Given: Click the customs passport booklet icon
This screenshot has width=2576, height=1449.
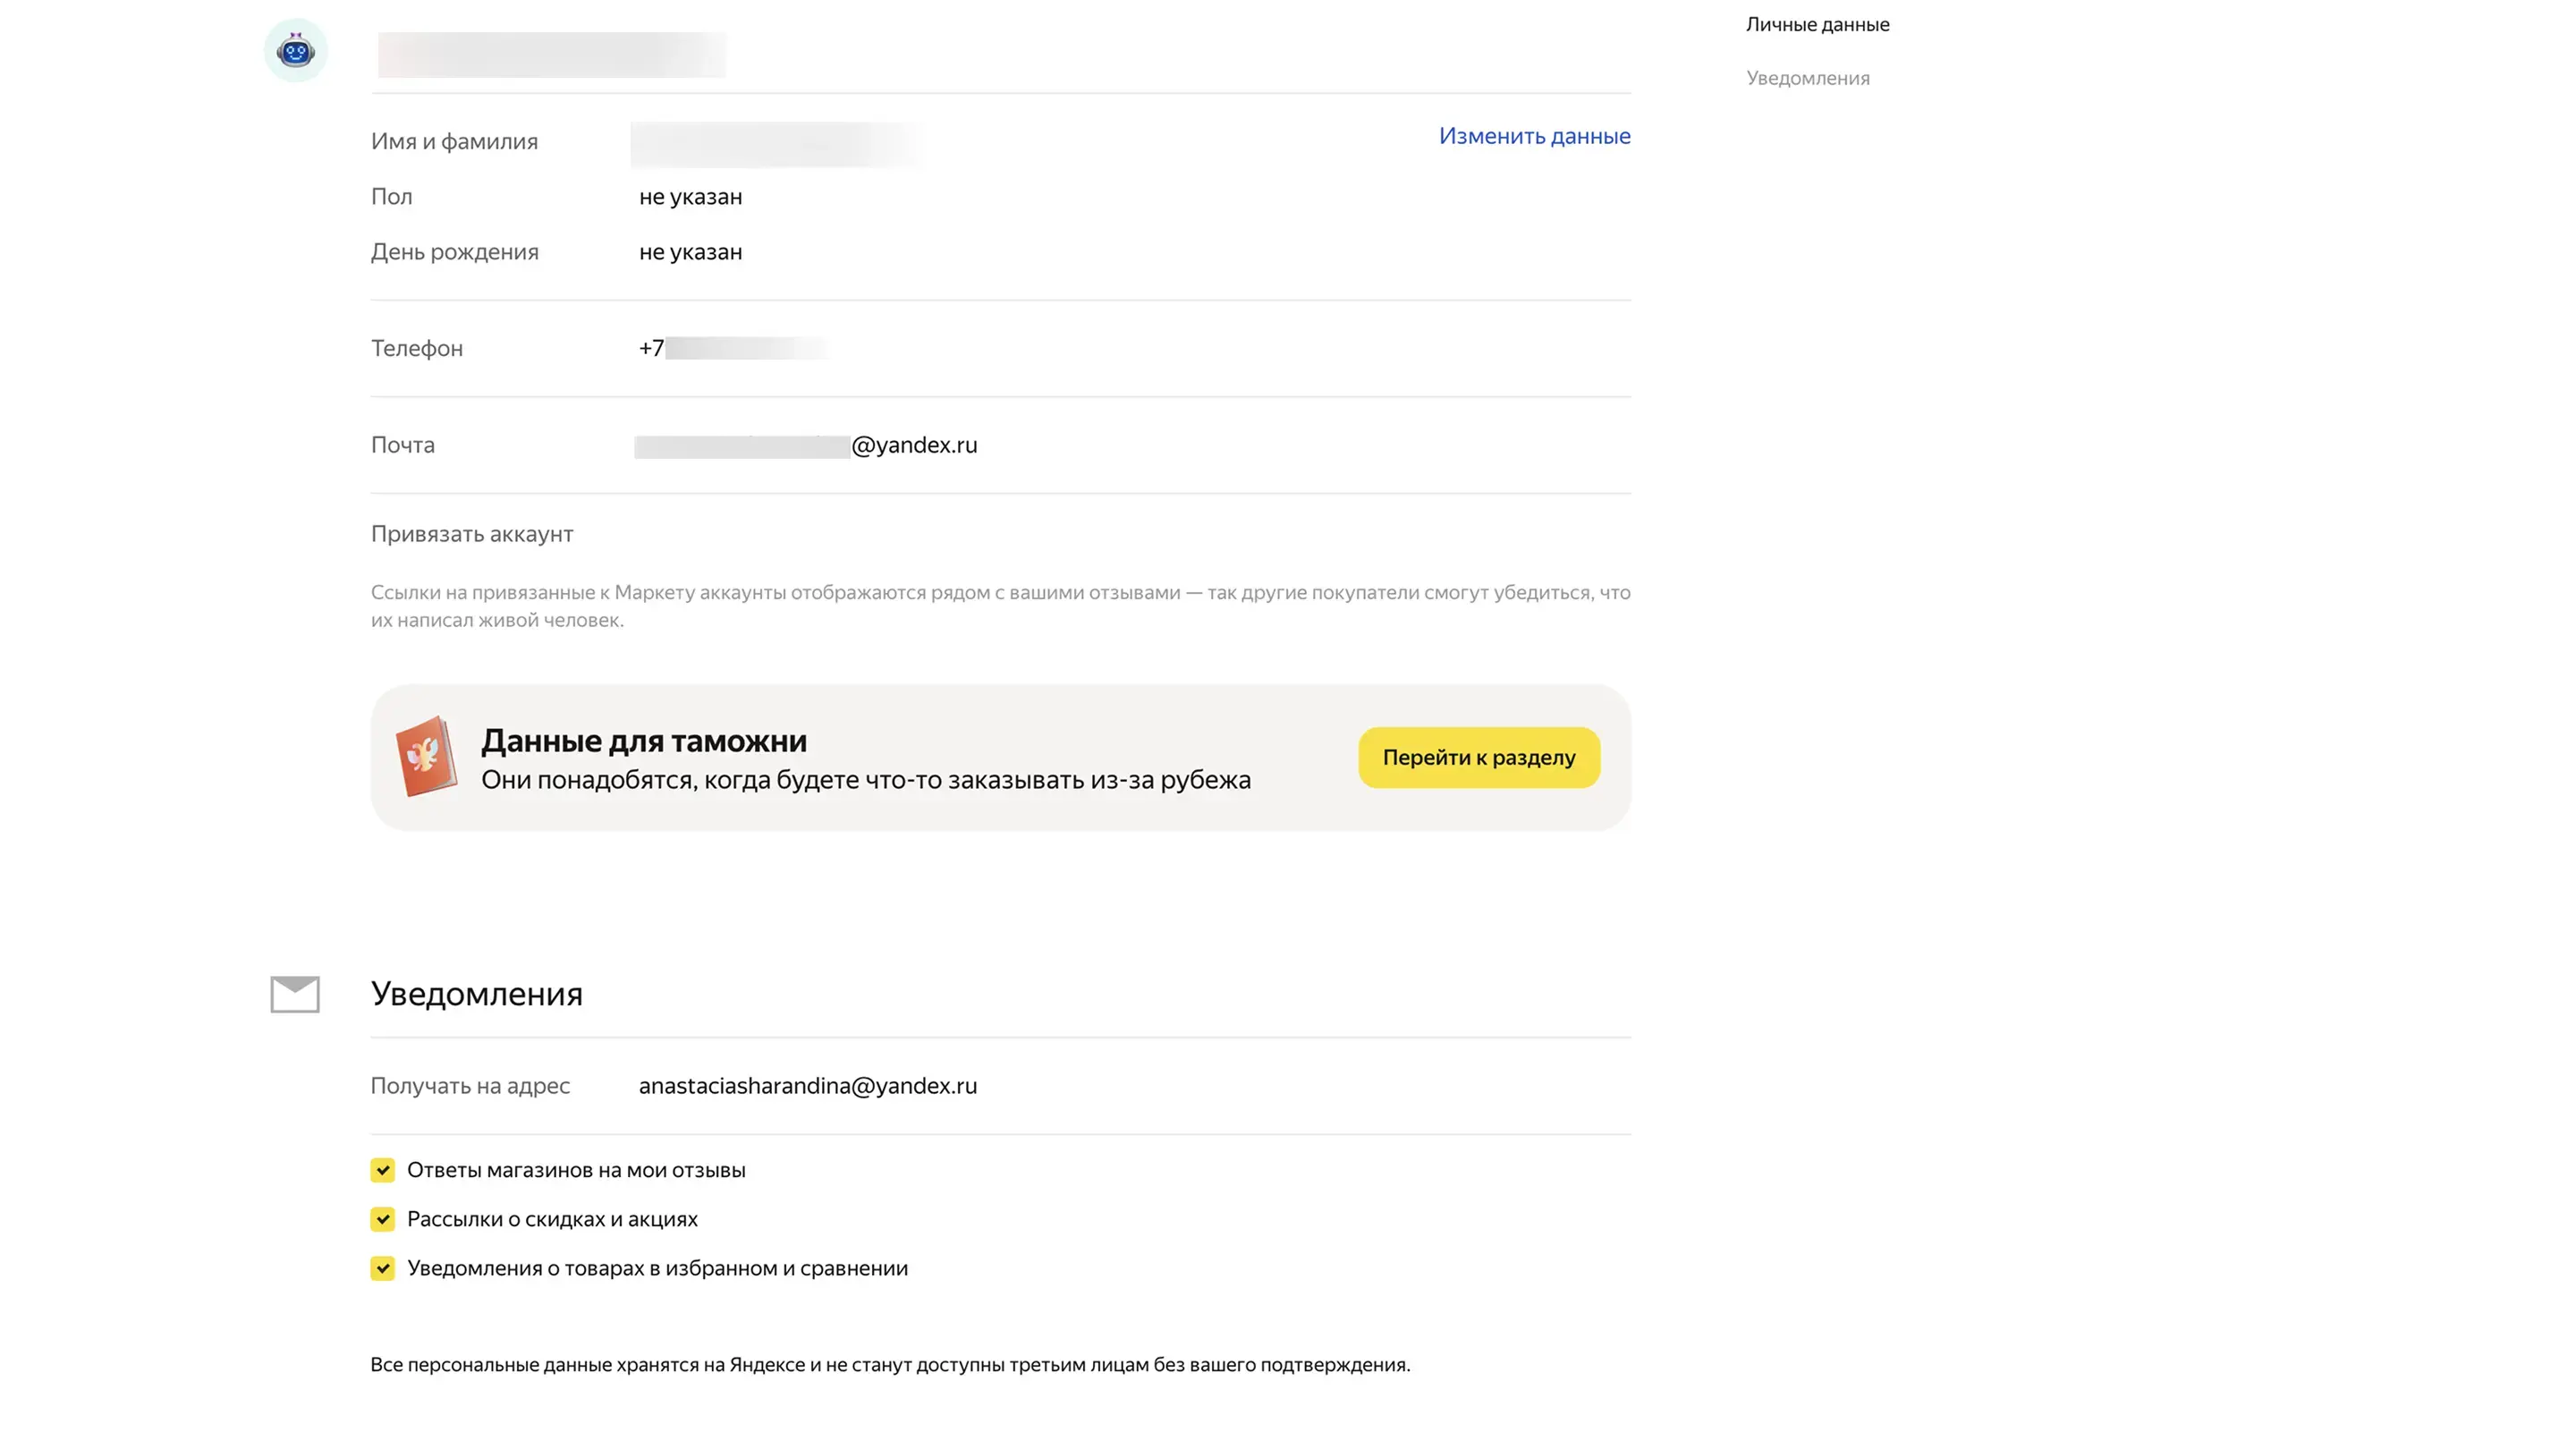Looking at the screenshot, I should click(x=426, y=756).
